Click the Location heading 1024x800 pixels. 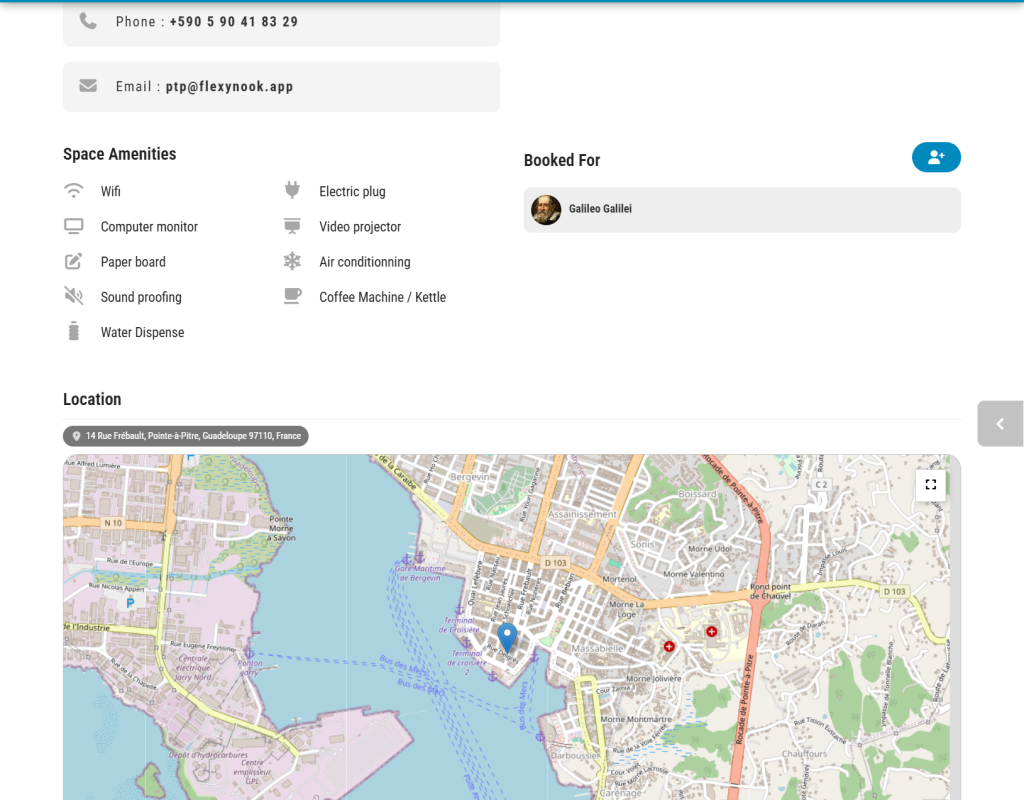click(x=92, y=400)
